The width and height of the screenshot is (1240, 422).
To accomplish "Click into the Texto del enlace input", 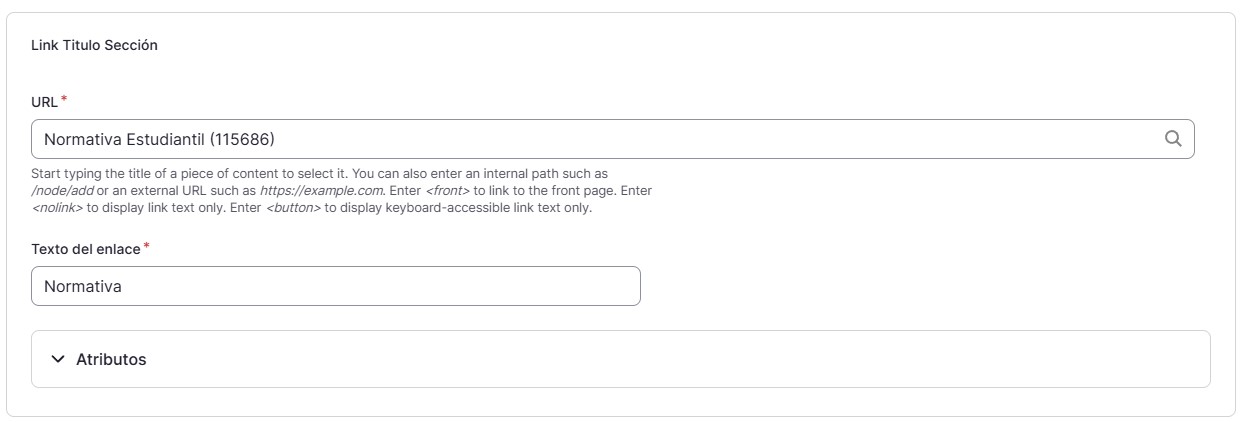I will click(x=336, y=286).
